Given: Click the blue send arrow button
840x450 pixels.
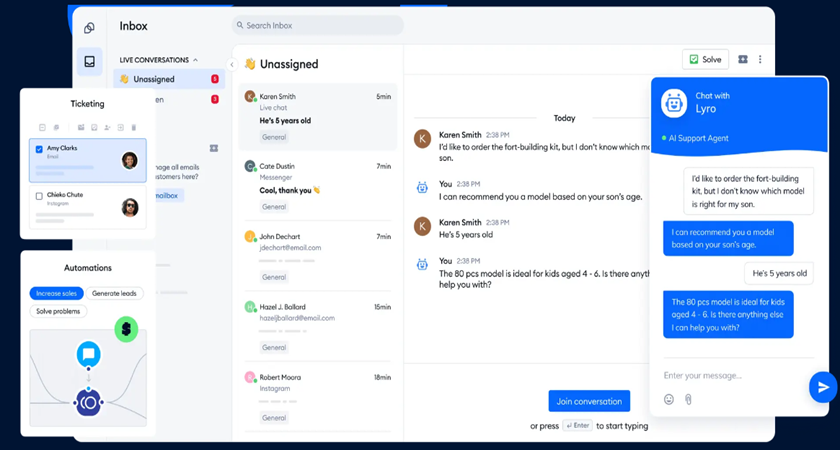Looking at the screenshot, I should tap(823, 387).
